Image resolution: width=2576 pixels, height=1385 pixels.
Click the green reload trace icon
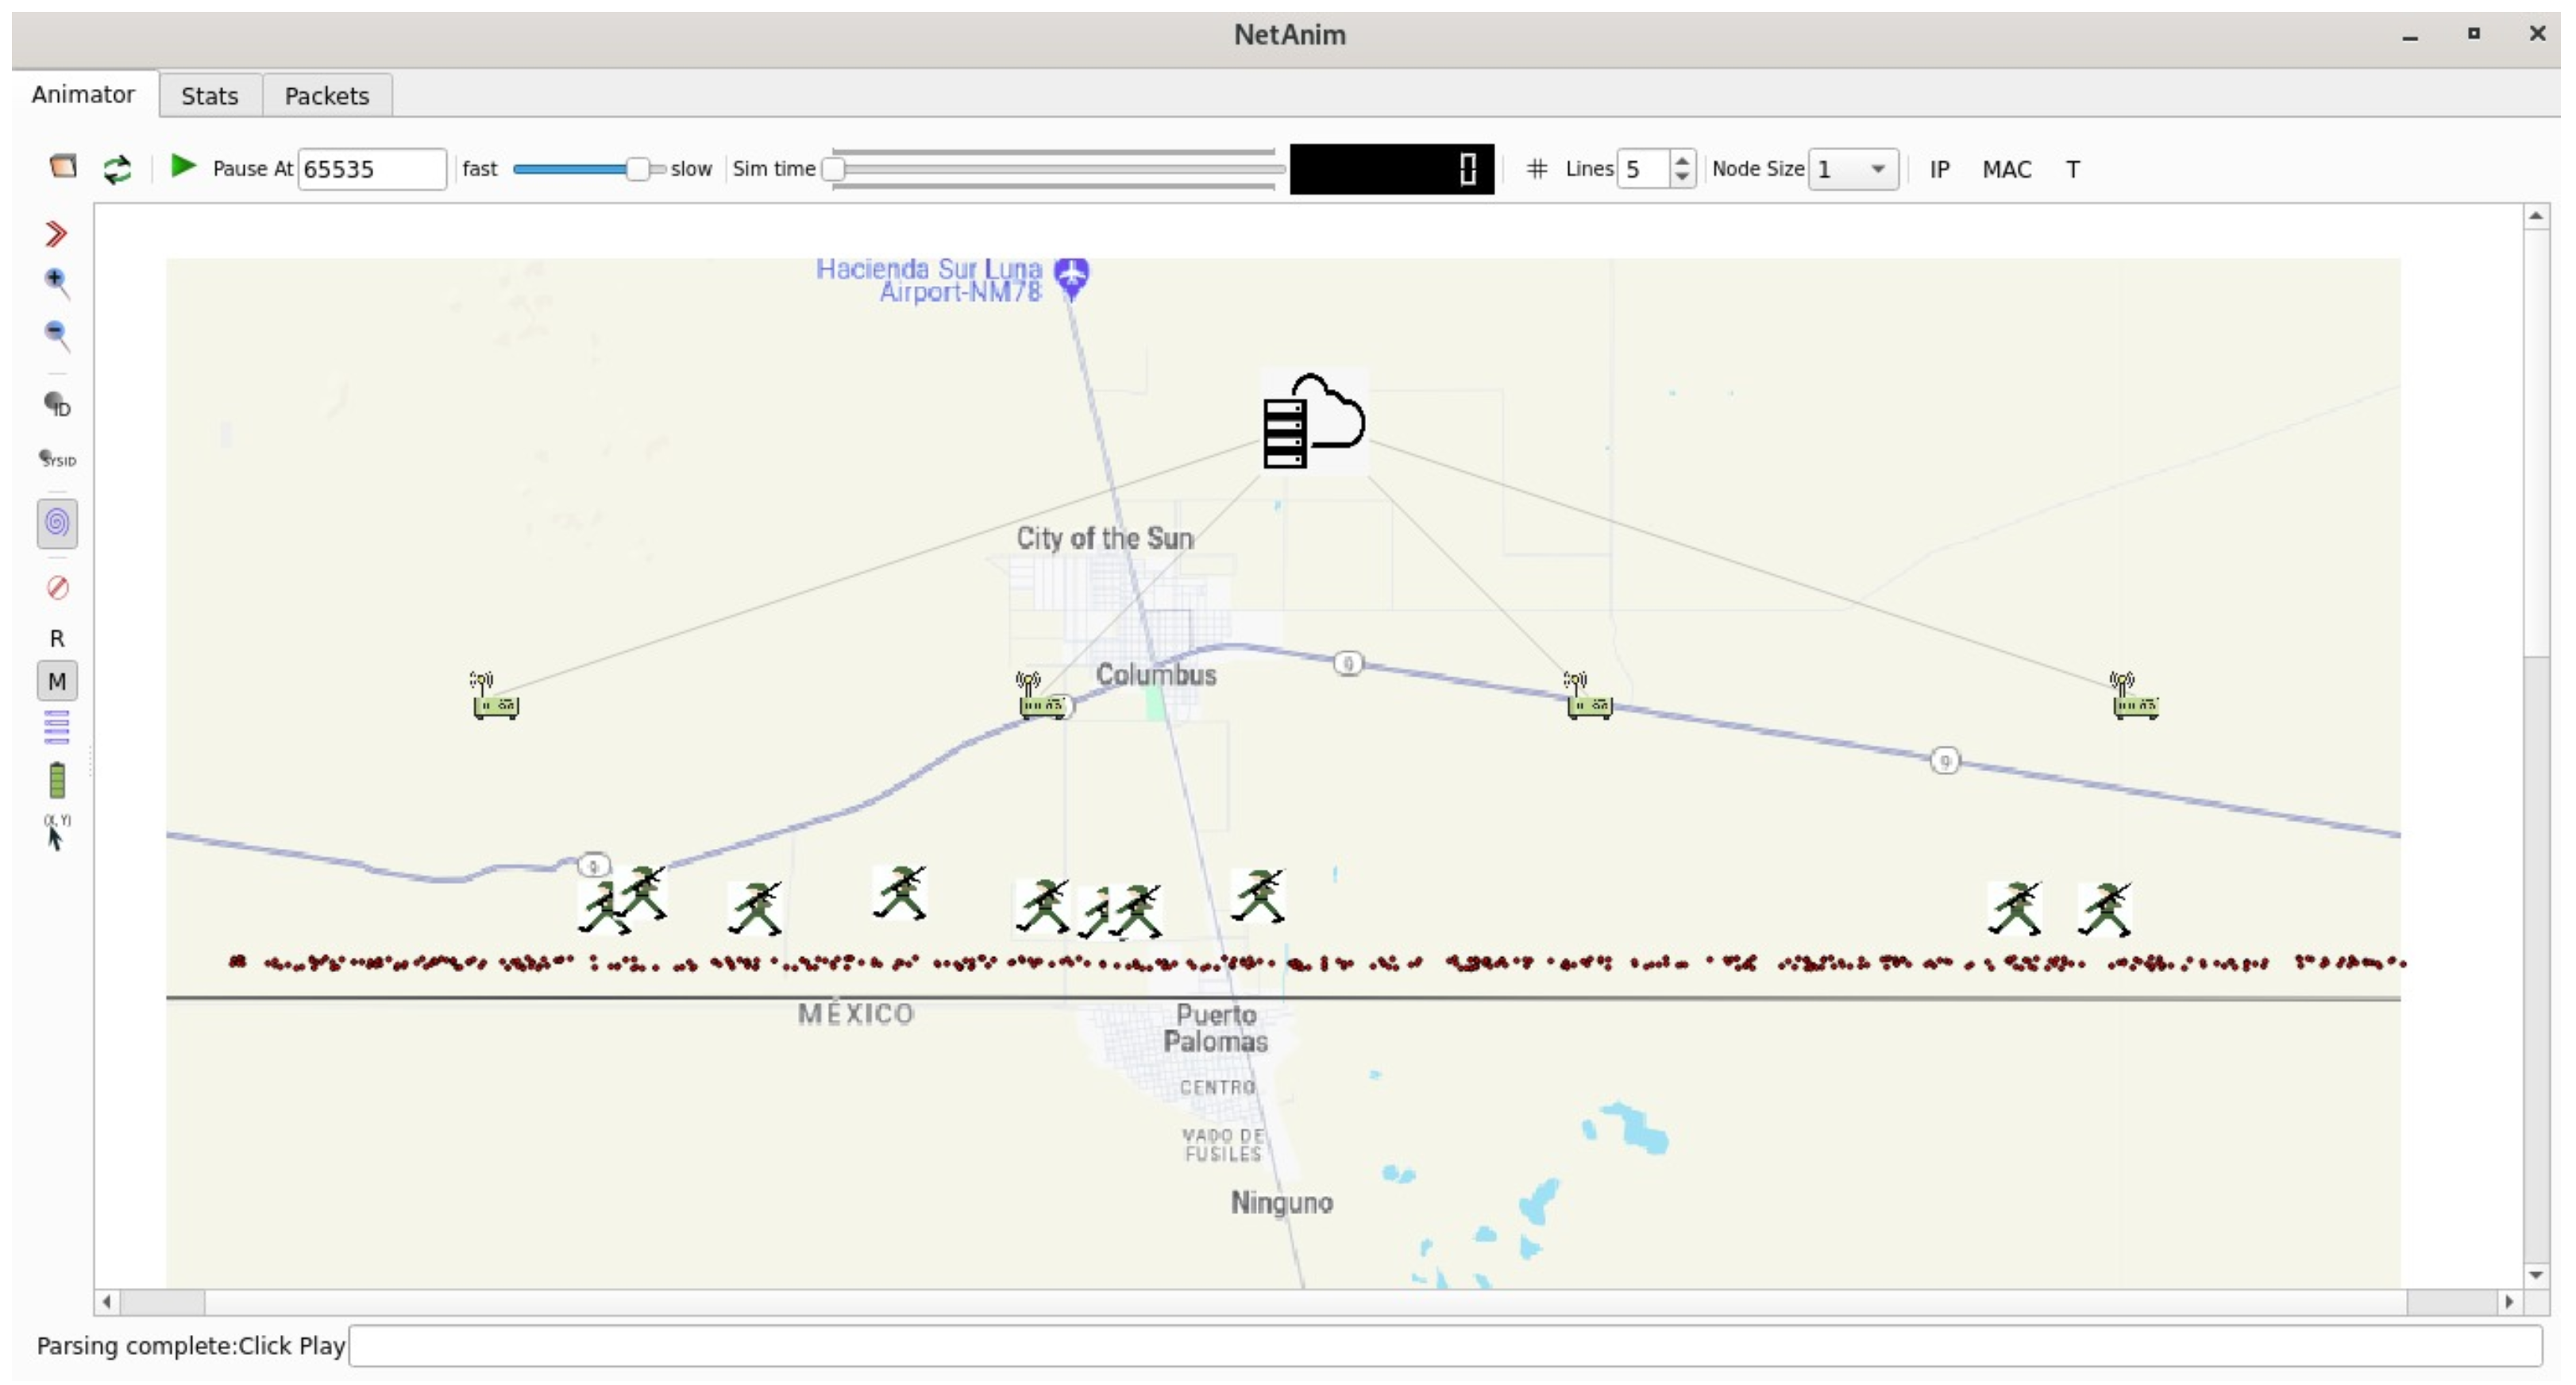117,169
